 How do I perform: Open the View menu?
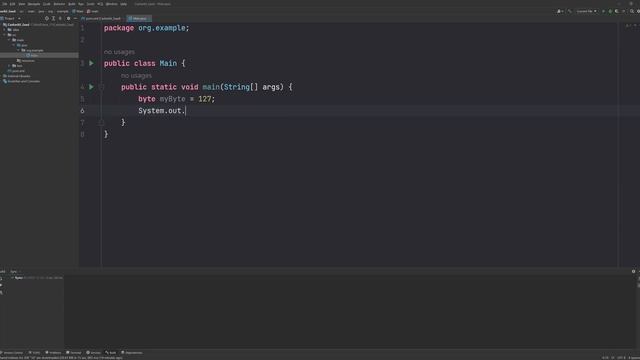(x=22, y=4)
